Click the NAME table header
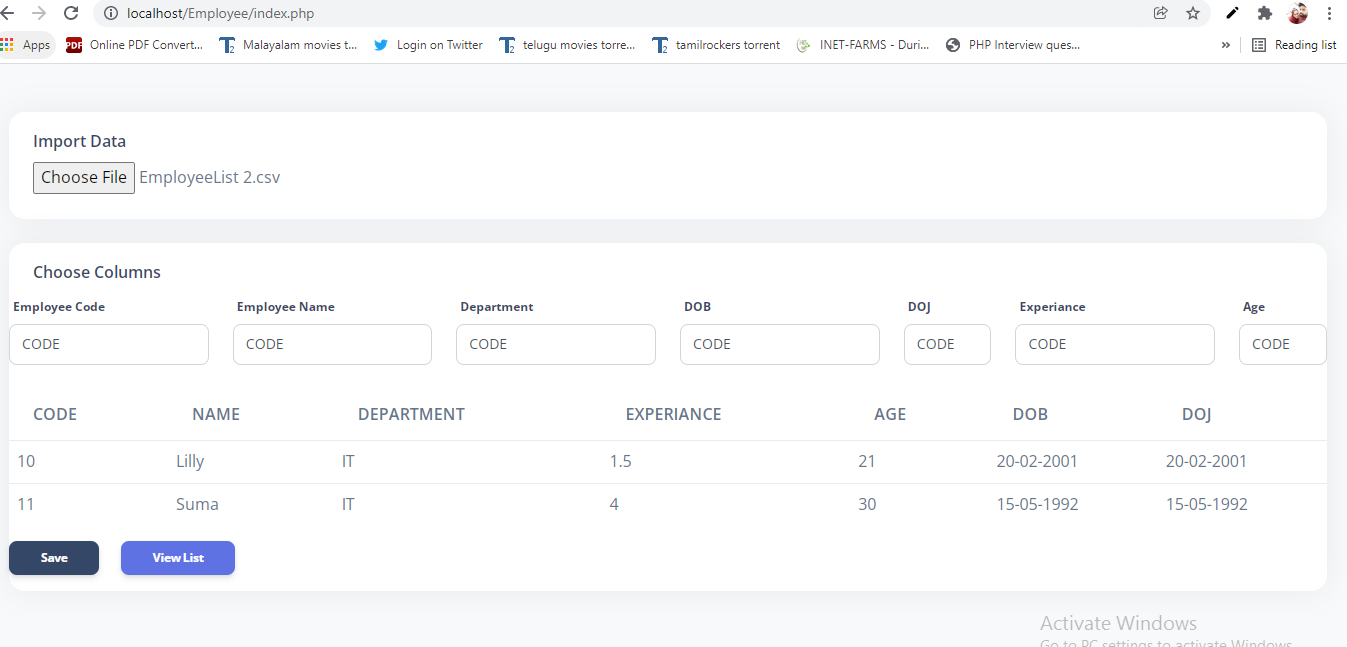 (x=216, y=414)
